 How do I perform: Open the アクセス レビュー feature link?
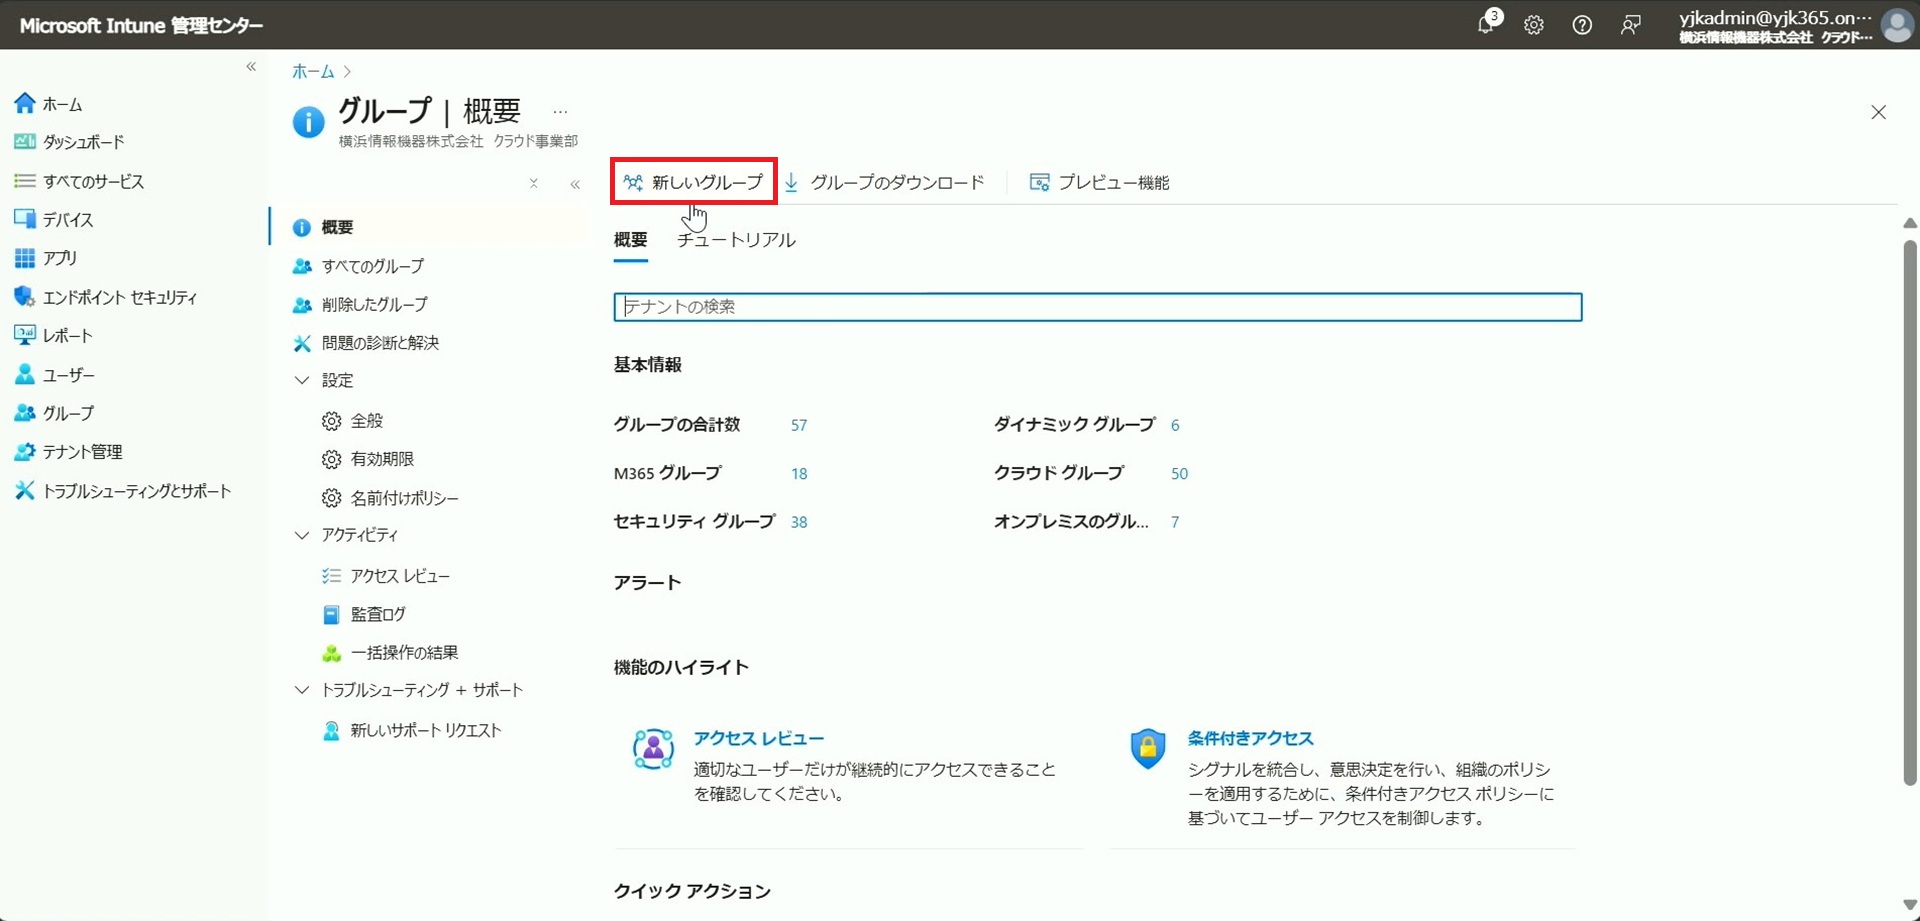click(x=759, y=739)
